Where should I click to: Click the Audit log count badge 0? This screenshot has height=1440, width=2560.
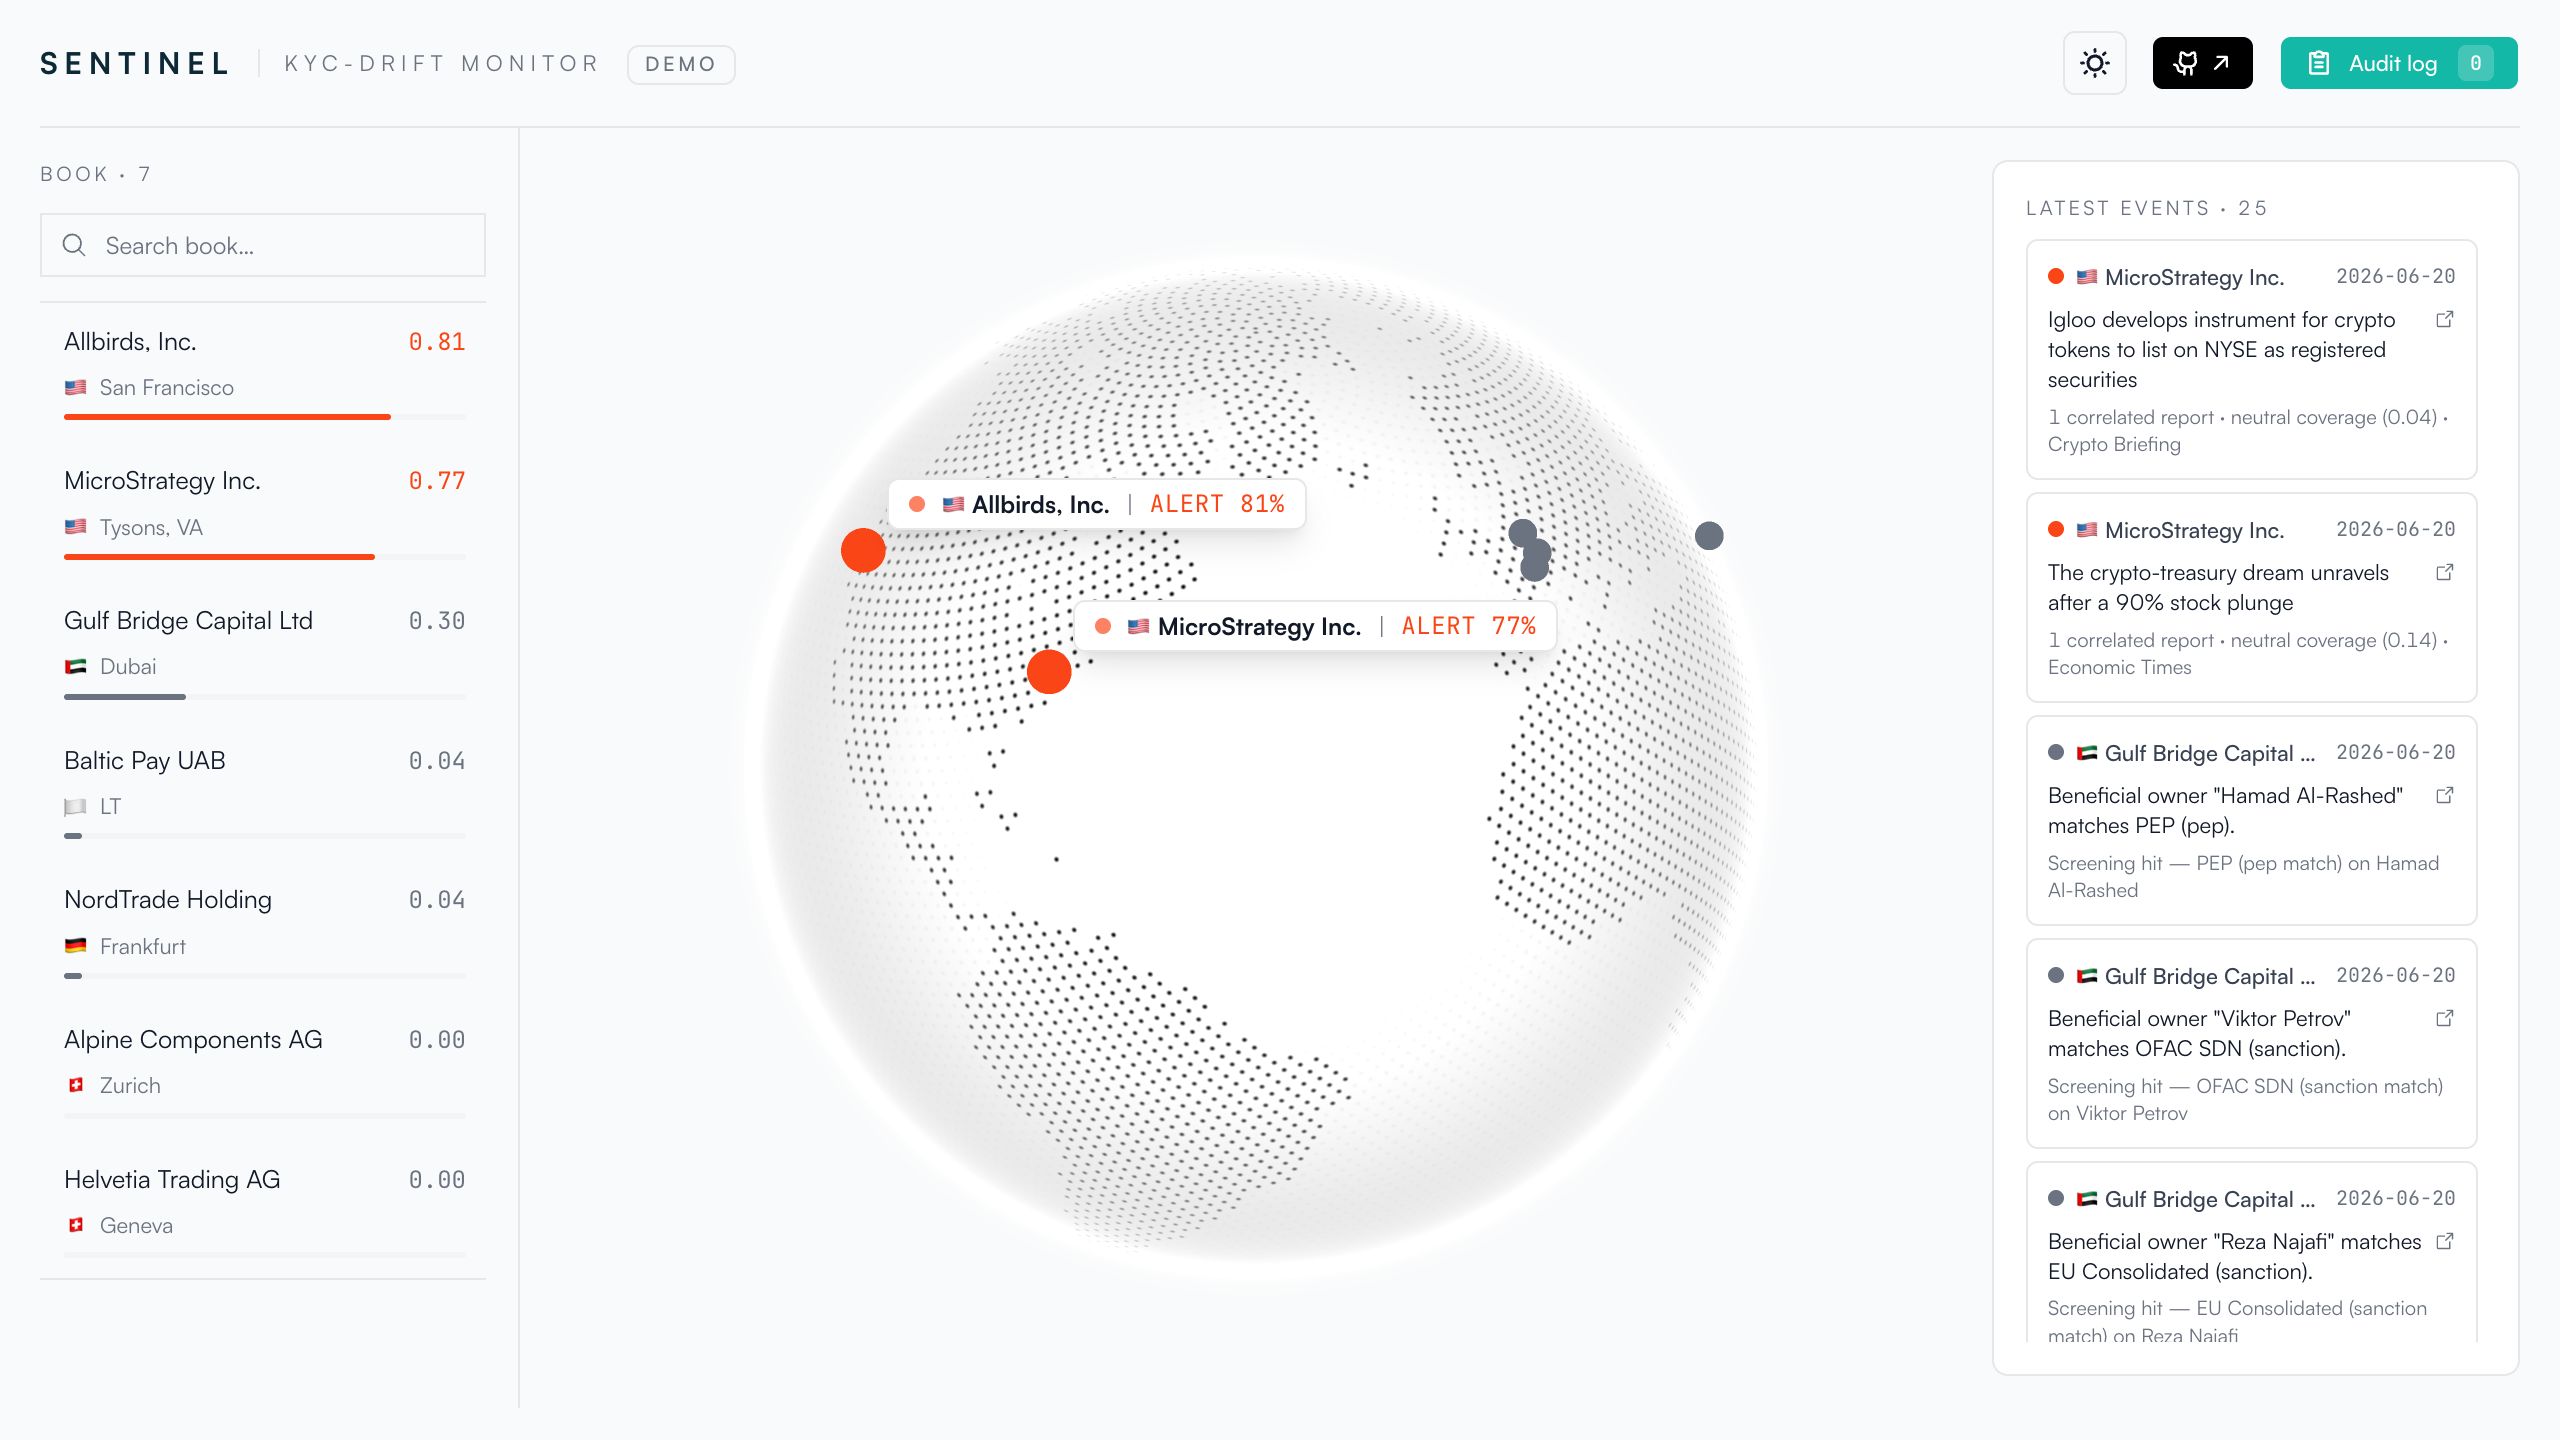pos(2475,63)
